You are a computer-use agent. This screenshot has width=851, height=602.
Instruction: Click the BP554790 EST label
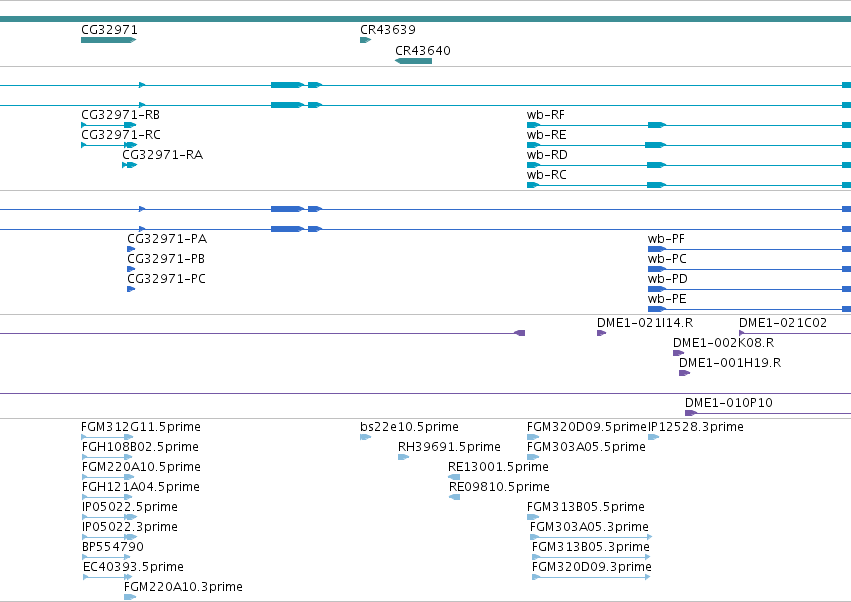point(113,547)
